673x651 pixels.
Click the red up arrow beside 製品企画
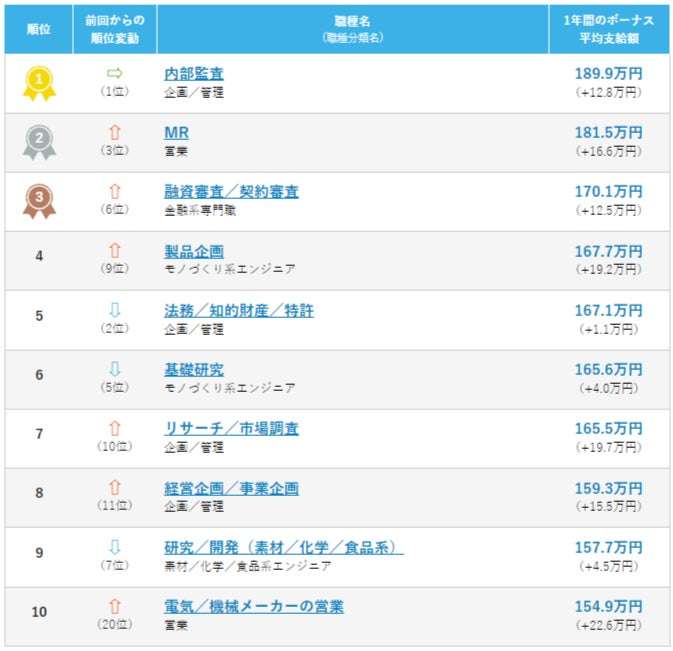point(115,251)
